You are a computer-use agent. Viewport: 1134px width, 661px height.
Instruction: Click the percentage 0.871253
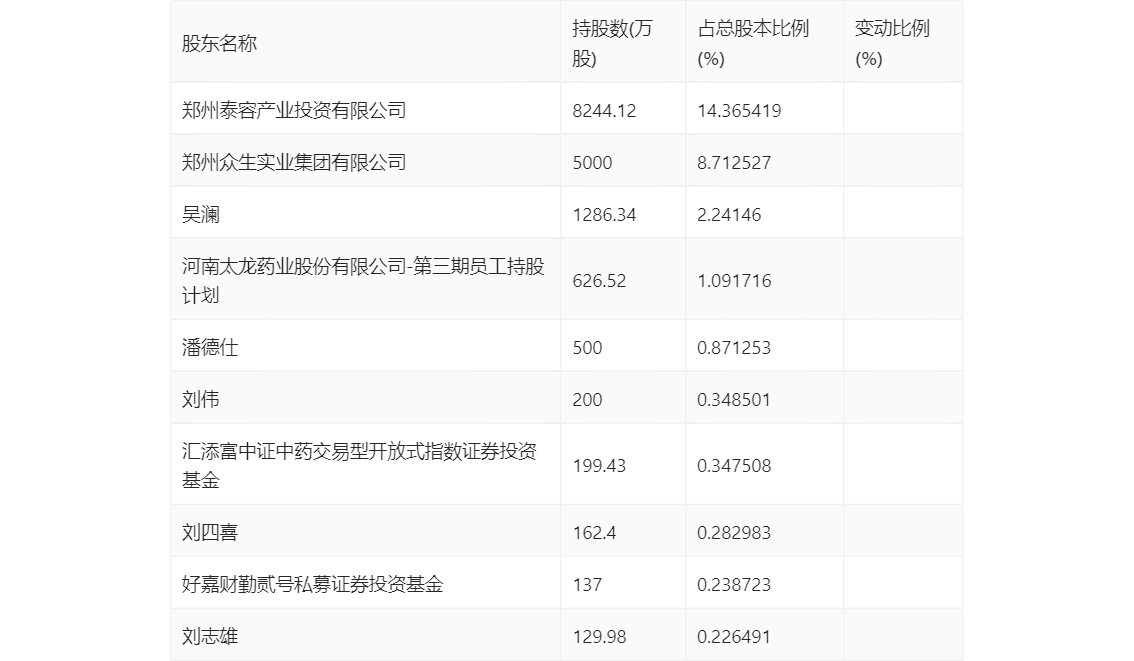734,348
